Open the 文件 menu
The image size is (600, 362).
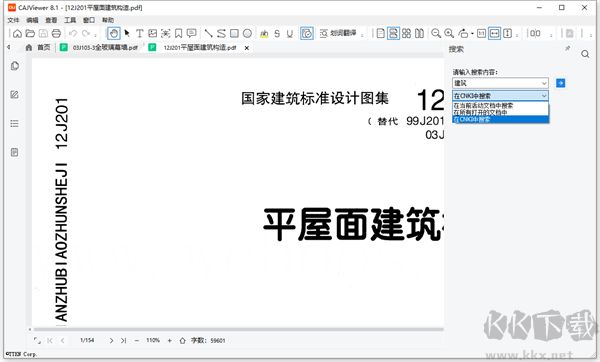tap(13, 20)
